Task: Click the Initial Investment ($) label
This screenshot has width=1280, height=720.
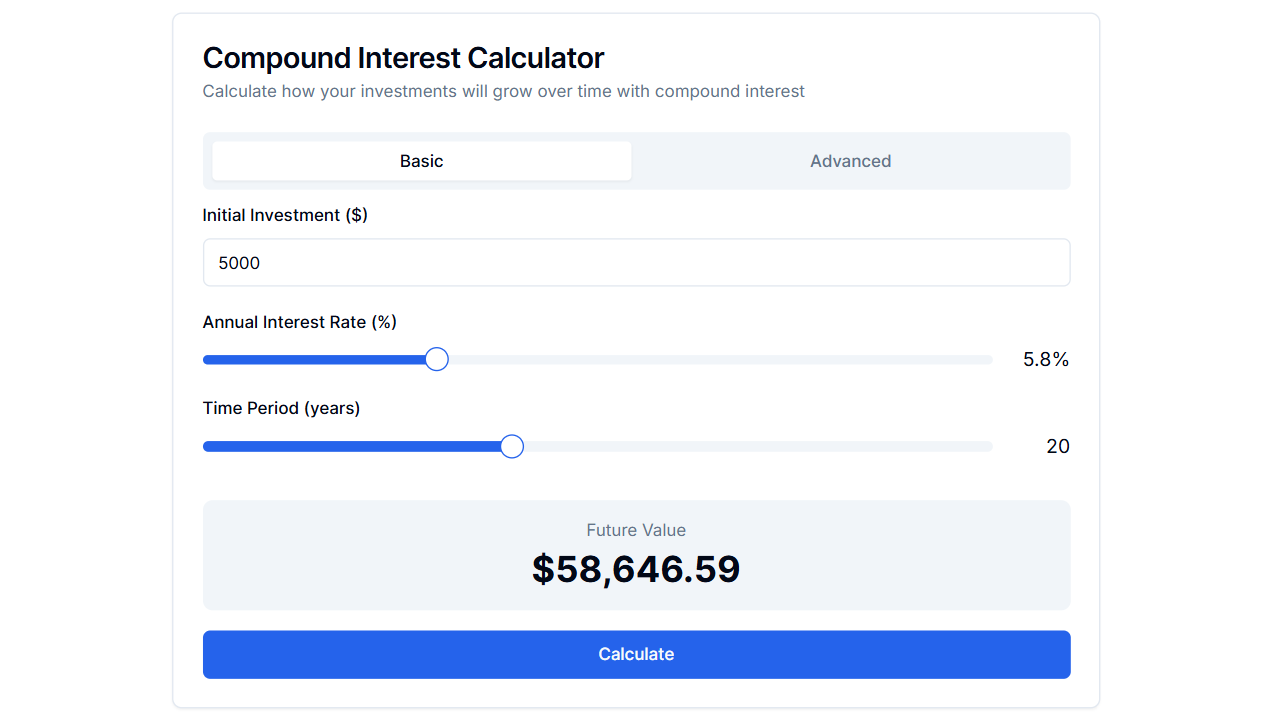Action: (x=284, y=215)
